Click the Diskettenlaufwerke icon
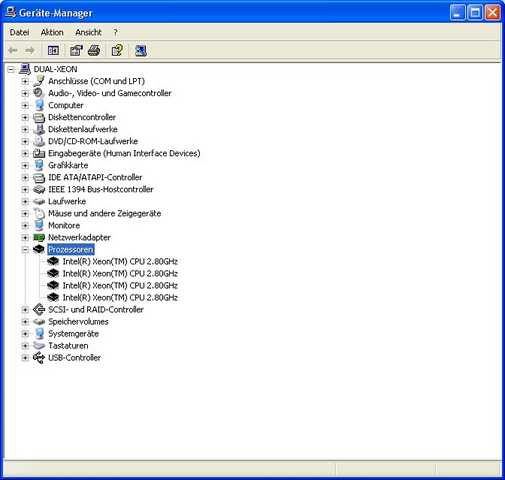 [x=39, y=129]
